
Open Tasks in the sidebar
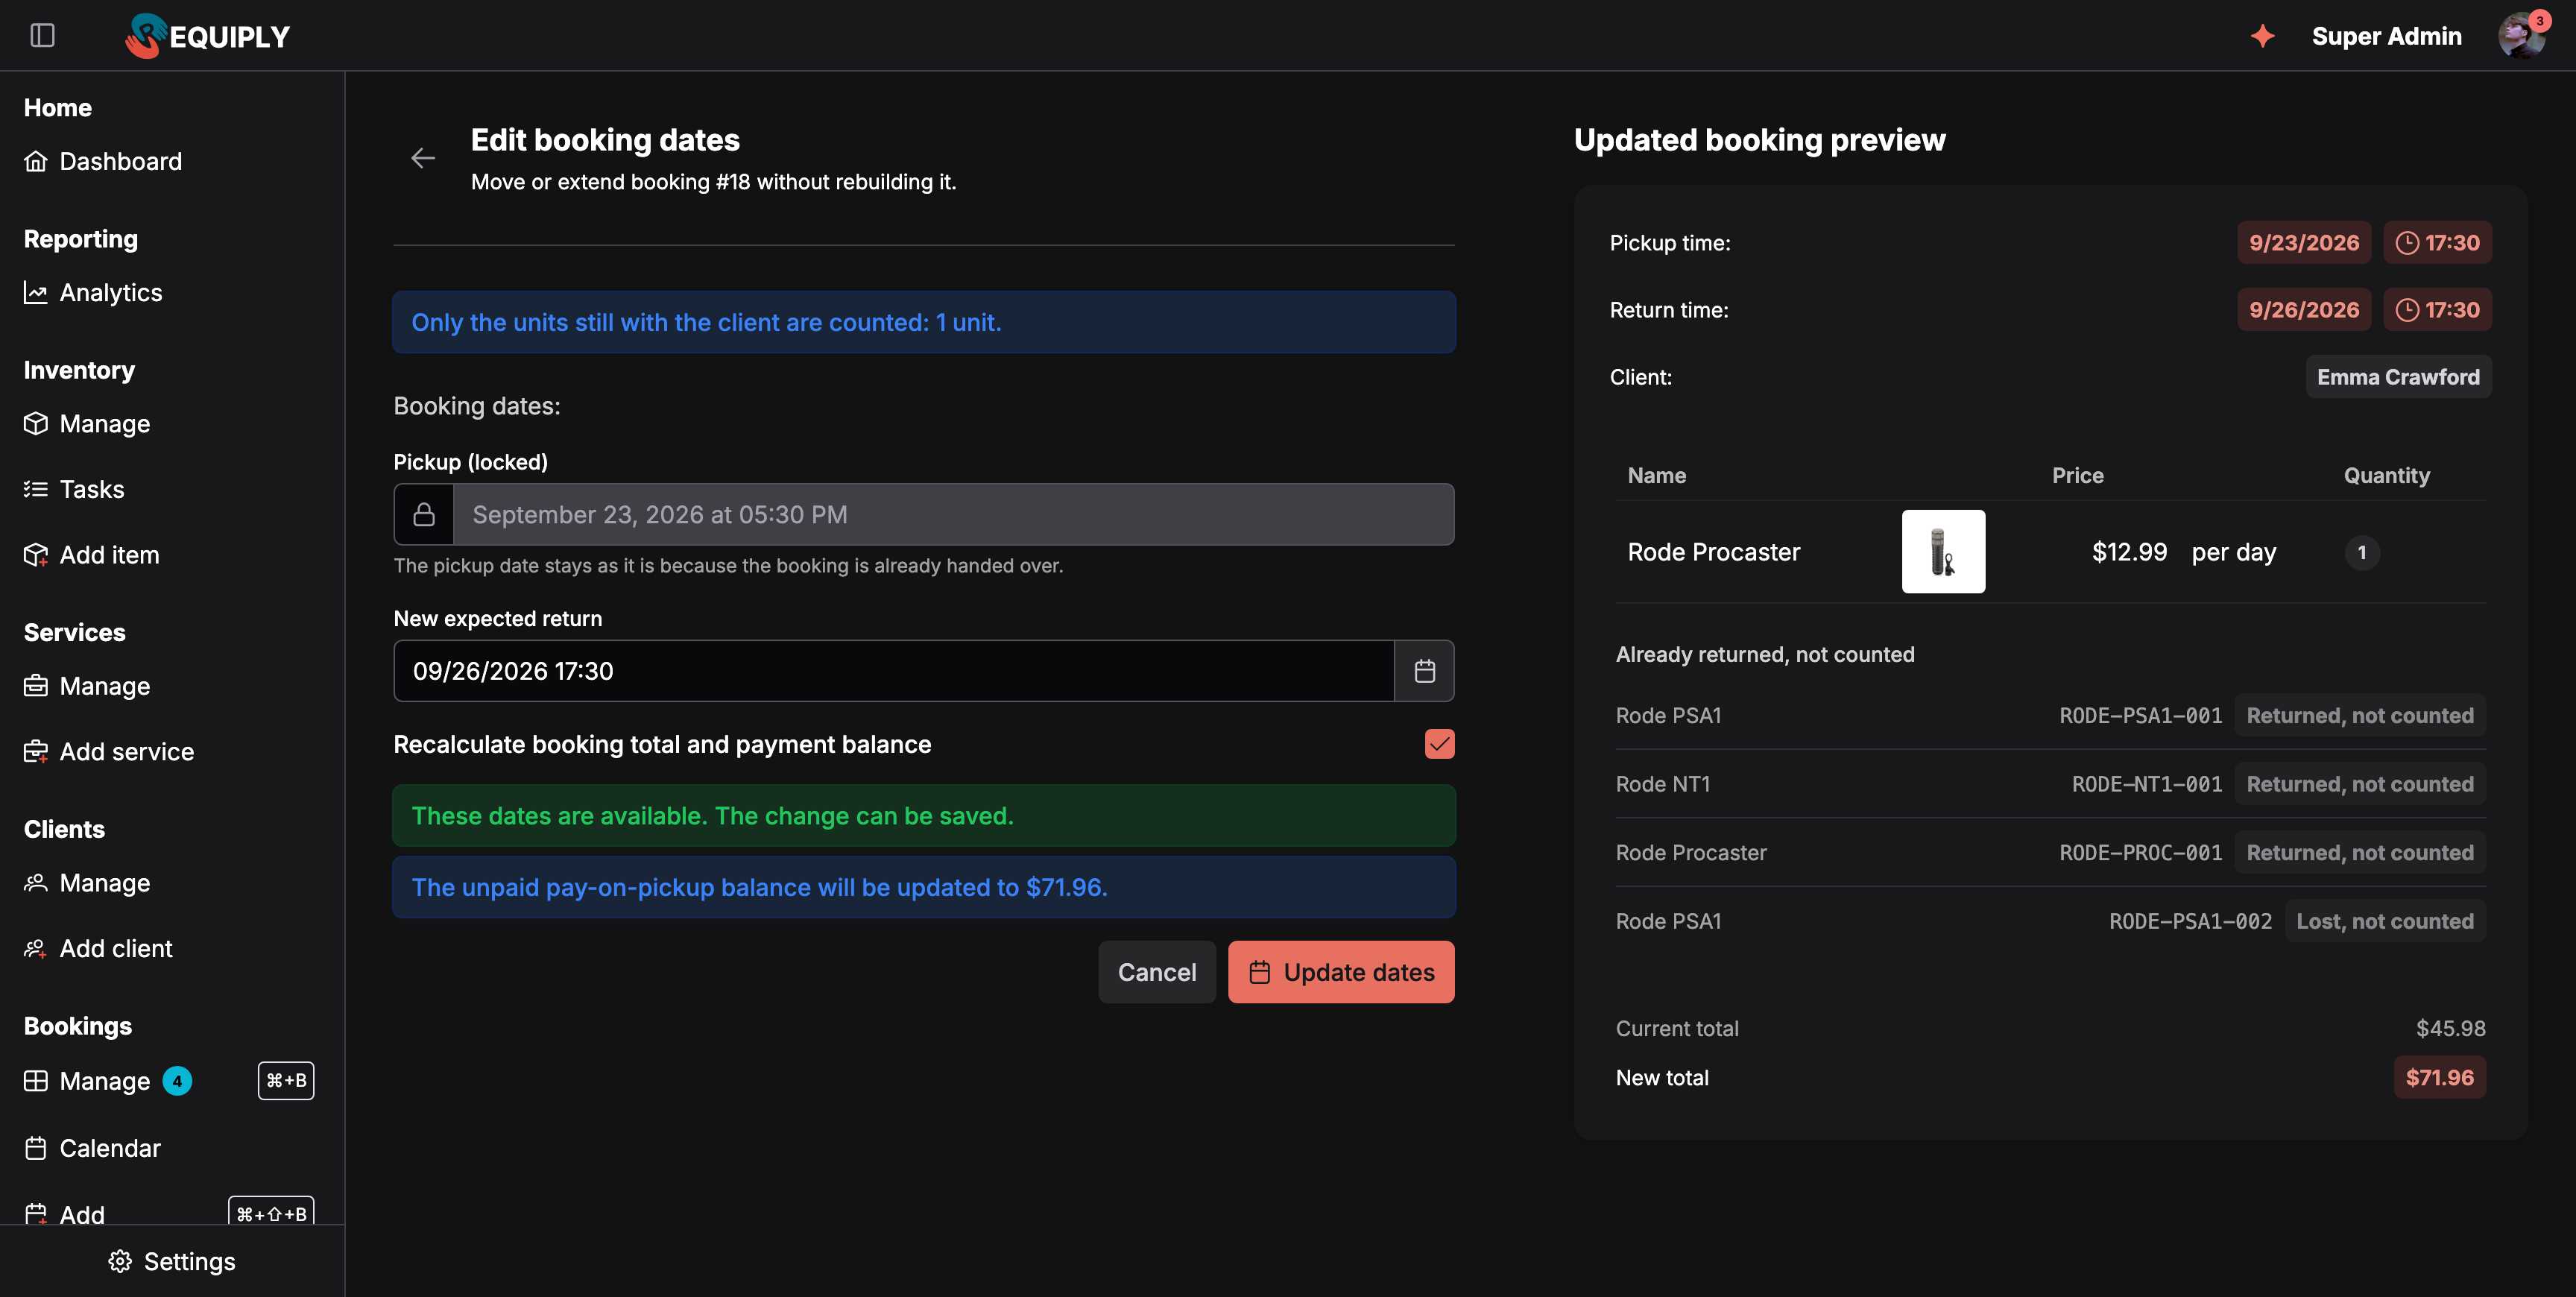tap(74, 489)
